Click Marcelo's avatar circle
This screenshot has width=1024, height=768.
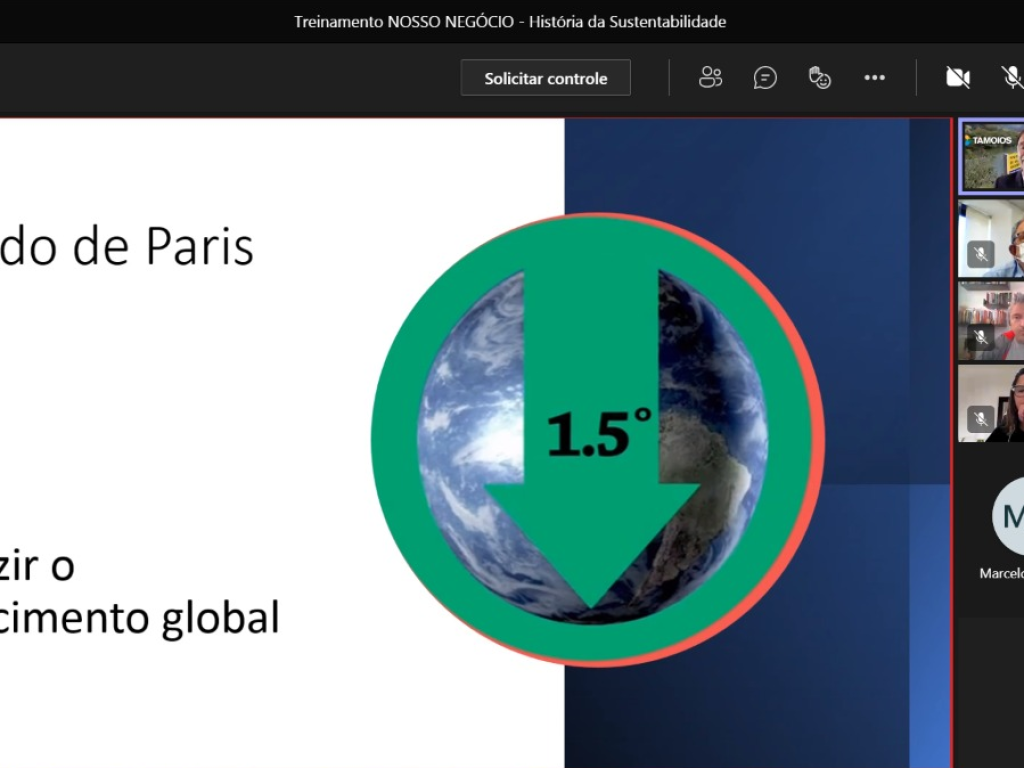coord(1010,516)
